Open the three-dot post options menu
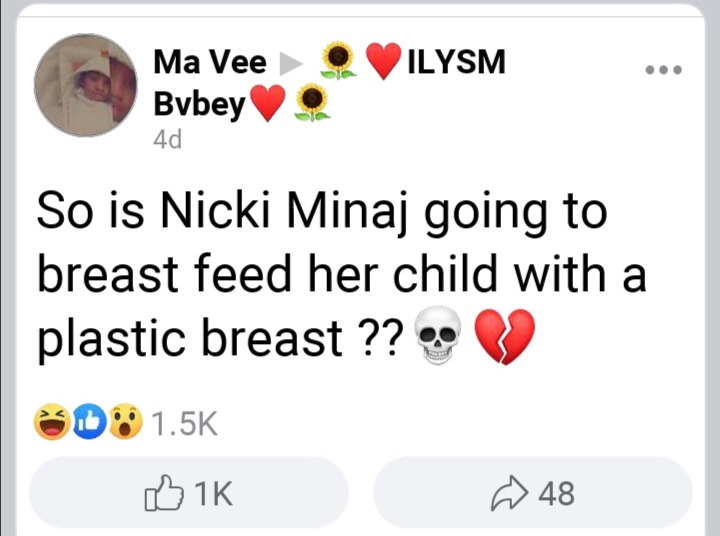Screen dimensions: 720x536 coord(663,70)
